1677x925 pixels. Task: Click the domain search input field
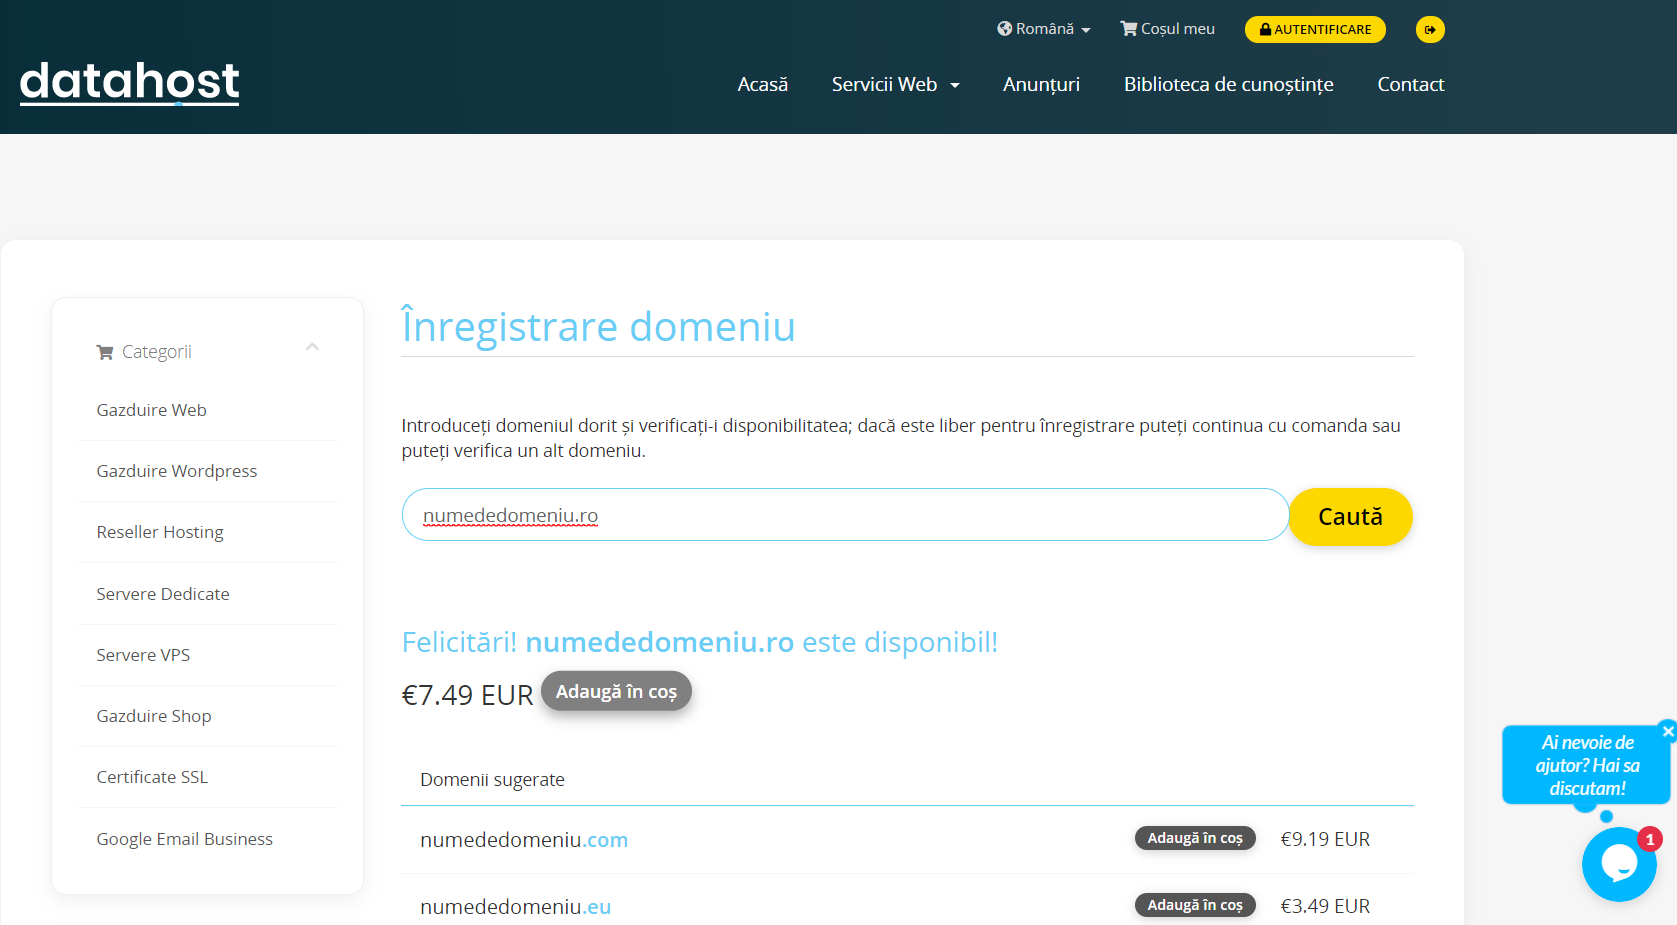pyautogui.click(x=845, y=515)
